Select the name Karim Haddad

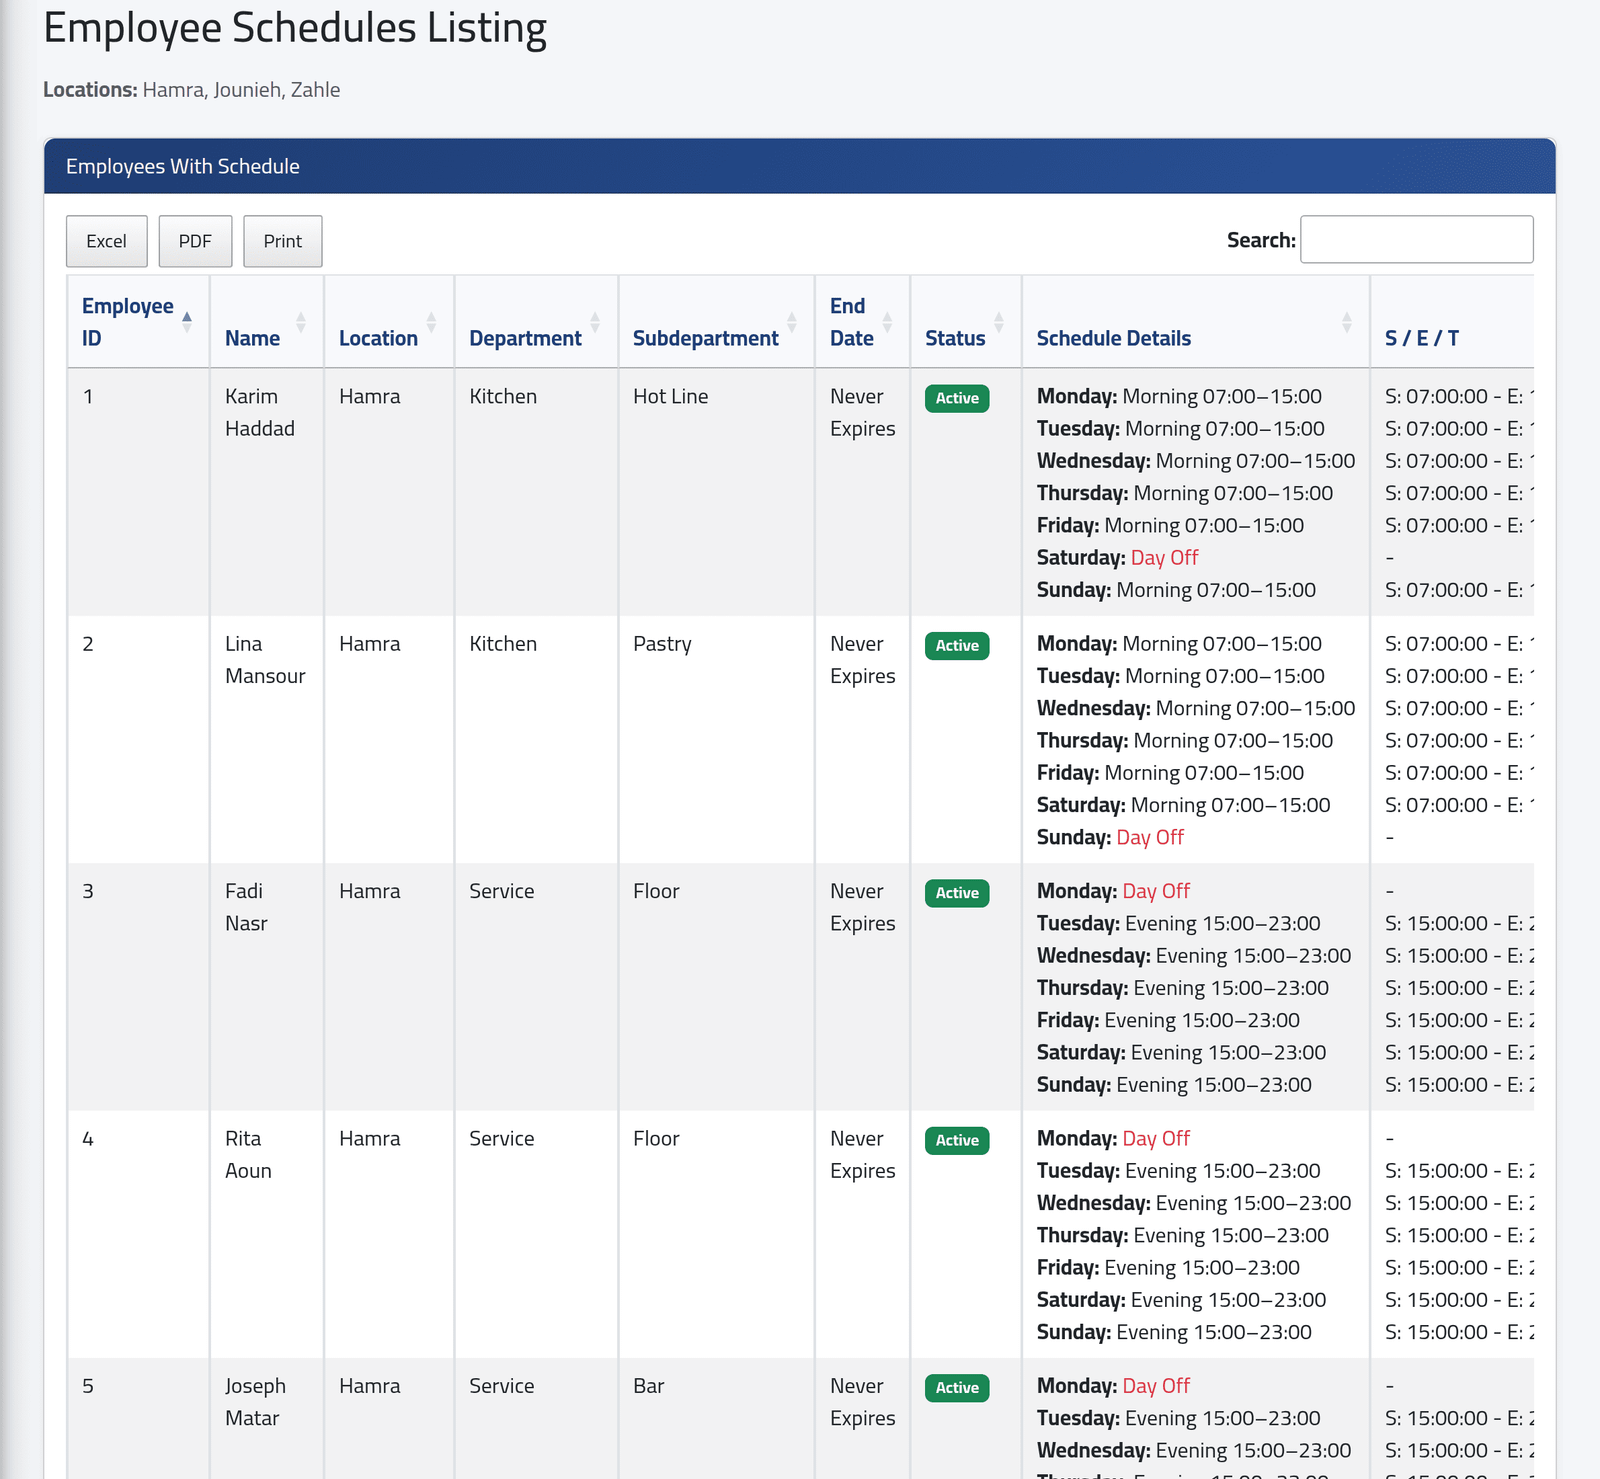point(260,412)
